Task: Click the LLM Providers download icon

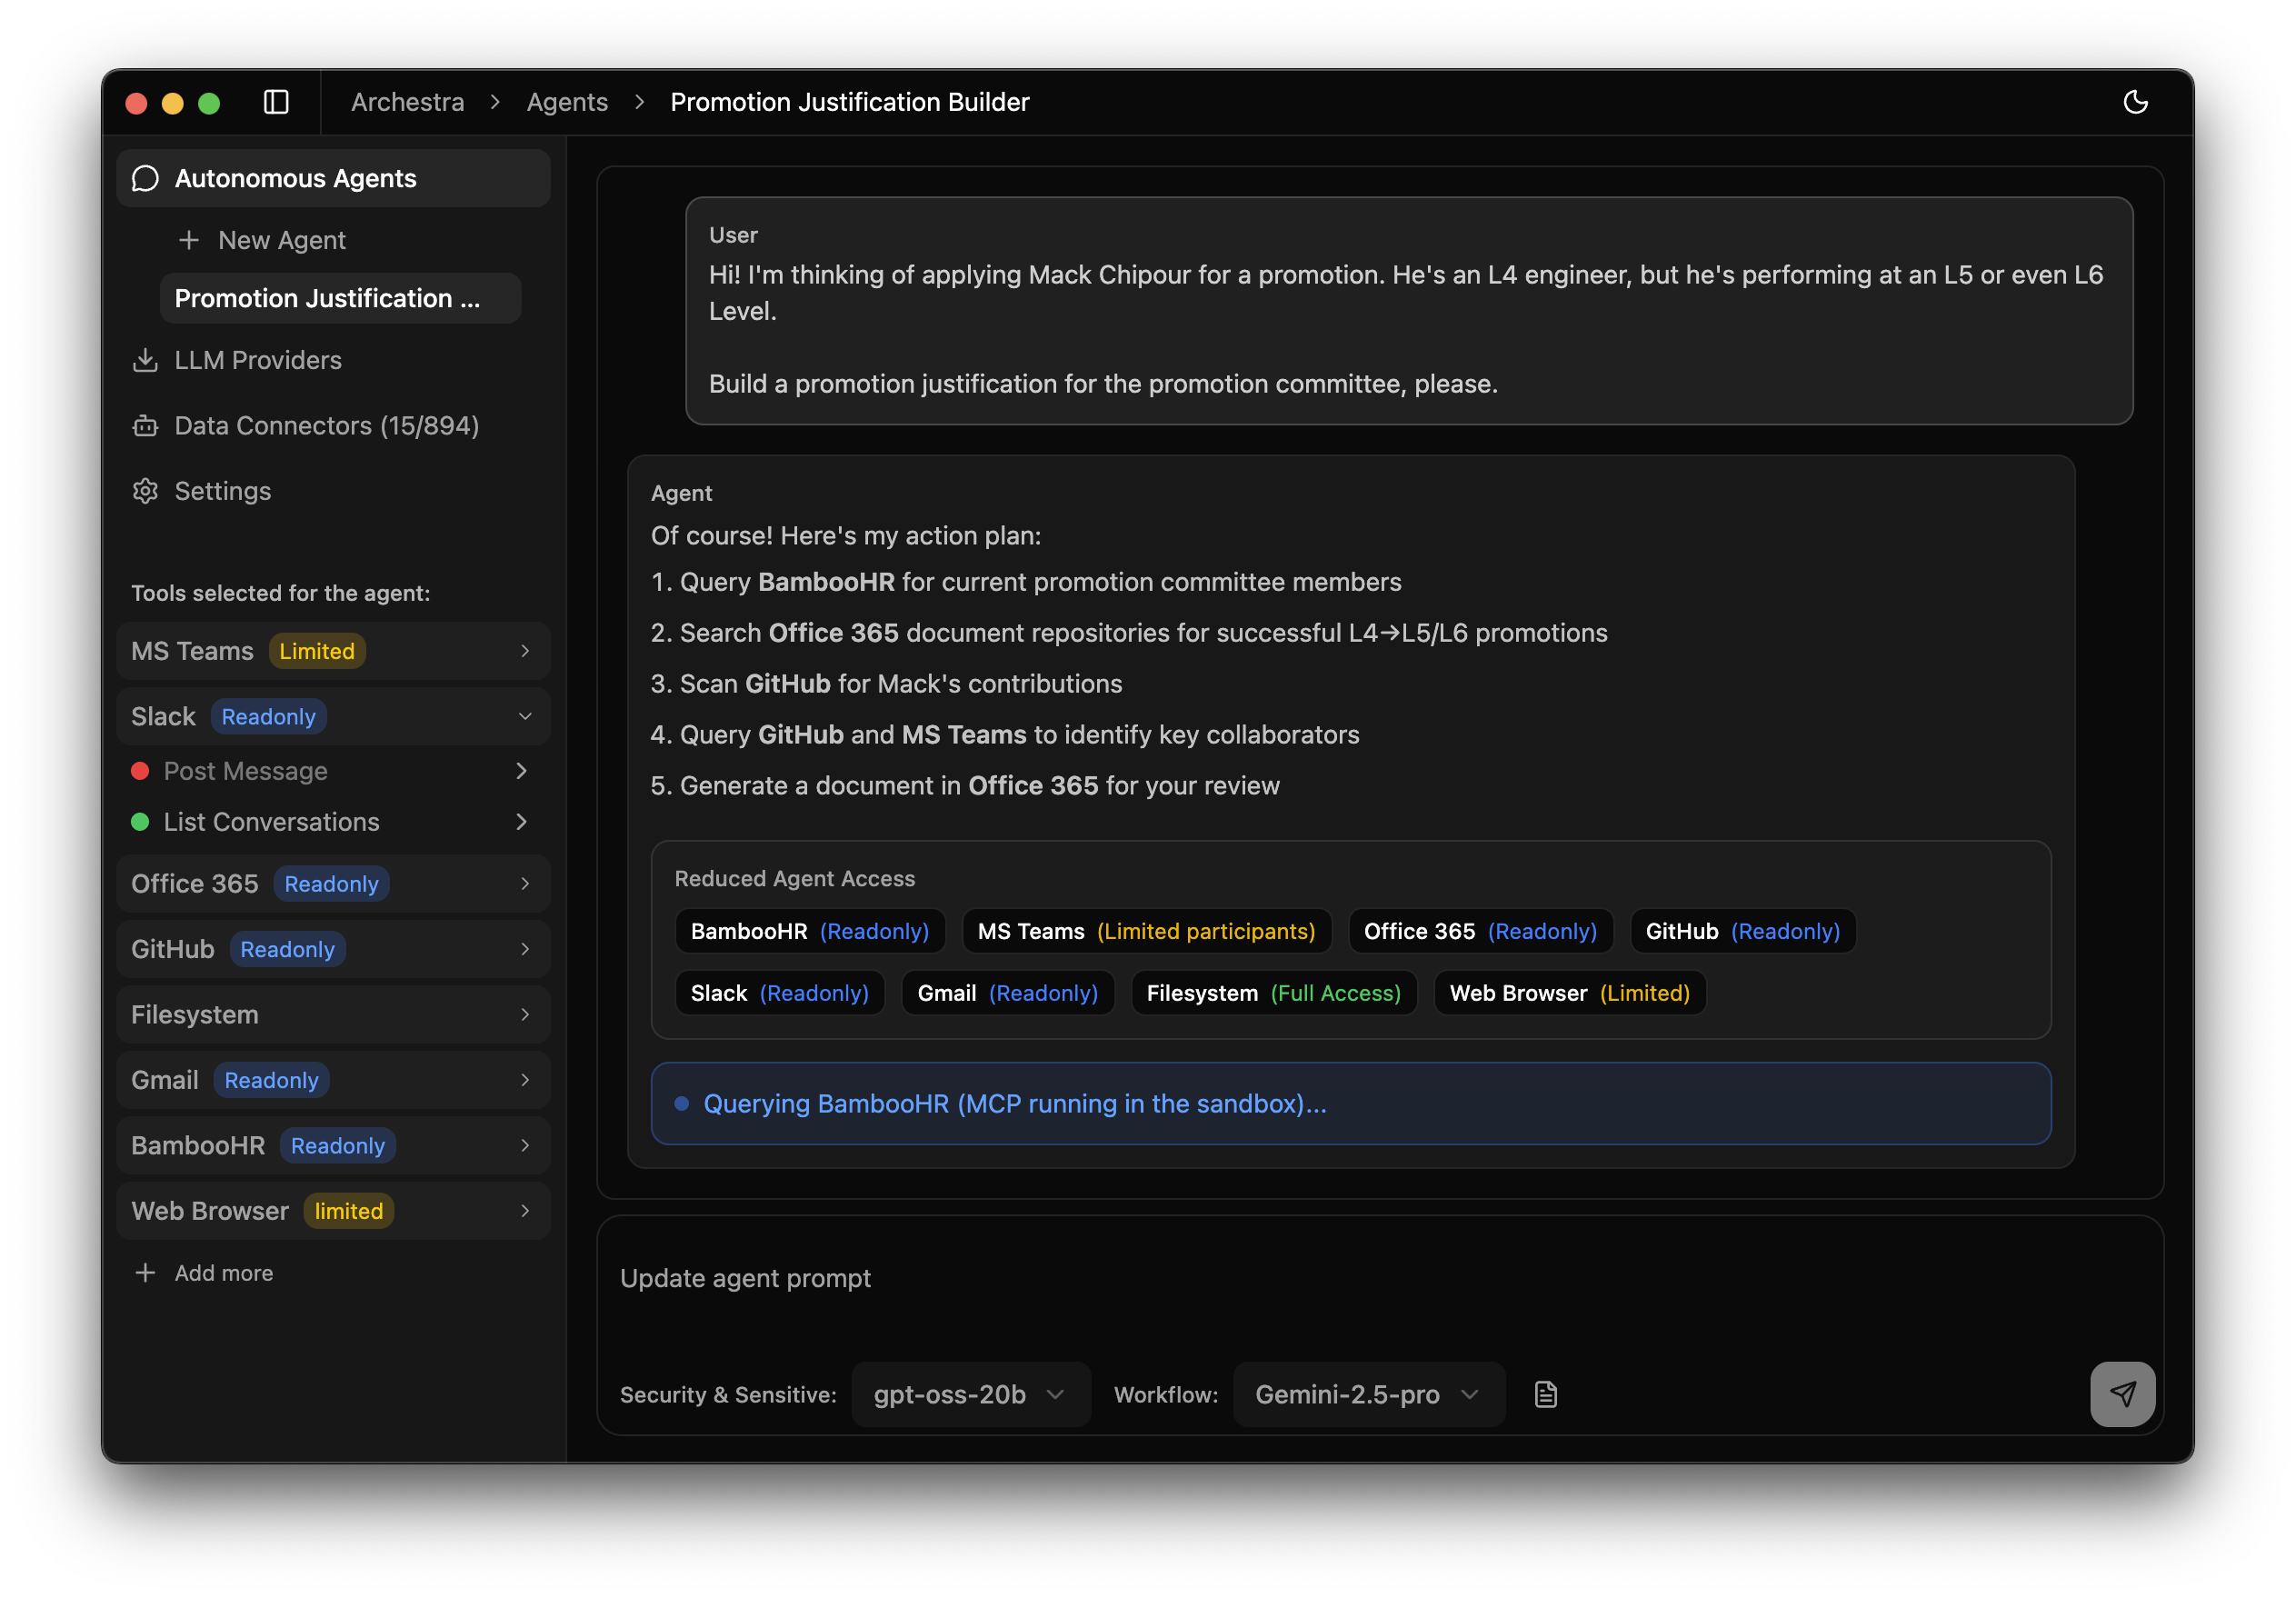Action: coord(146,360)
